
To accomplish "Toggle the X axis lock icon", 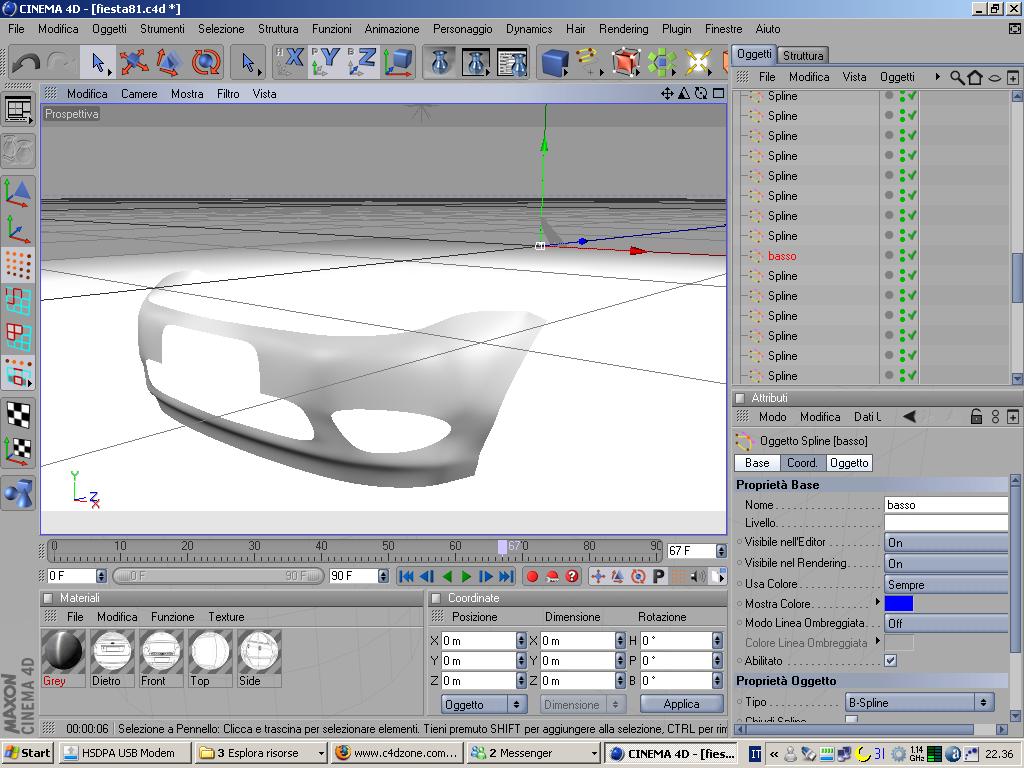I will [x=291, y=62].
